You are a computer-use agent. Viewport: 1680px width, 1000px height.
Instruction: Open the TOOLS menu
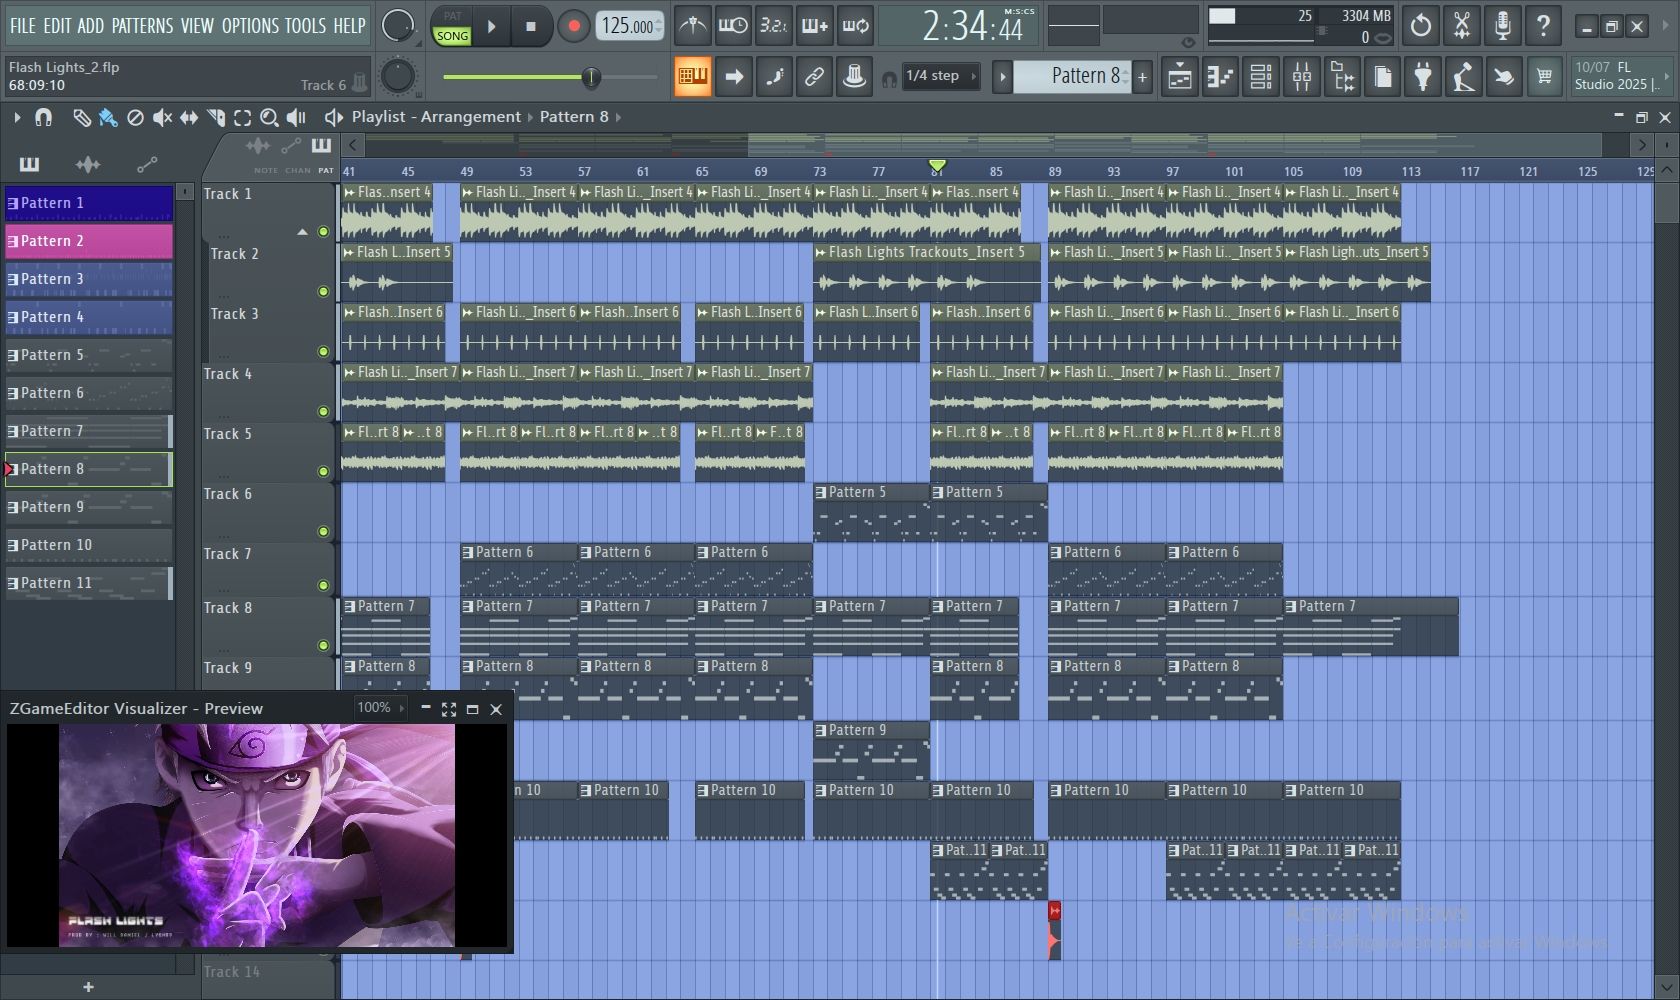pyautogui.click(x=306, y=26)
